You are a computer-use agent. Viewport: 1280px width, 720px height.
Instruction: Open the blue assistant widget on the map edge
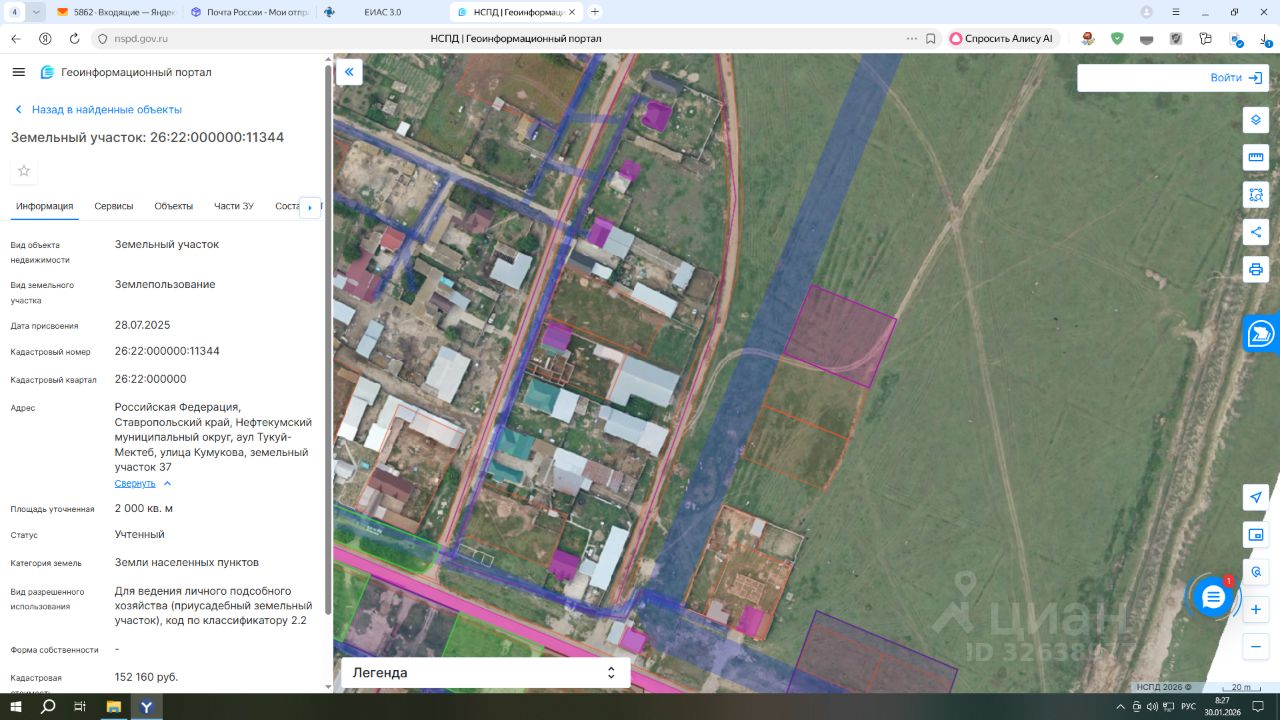pos(1261,333)
